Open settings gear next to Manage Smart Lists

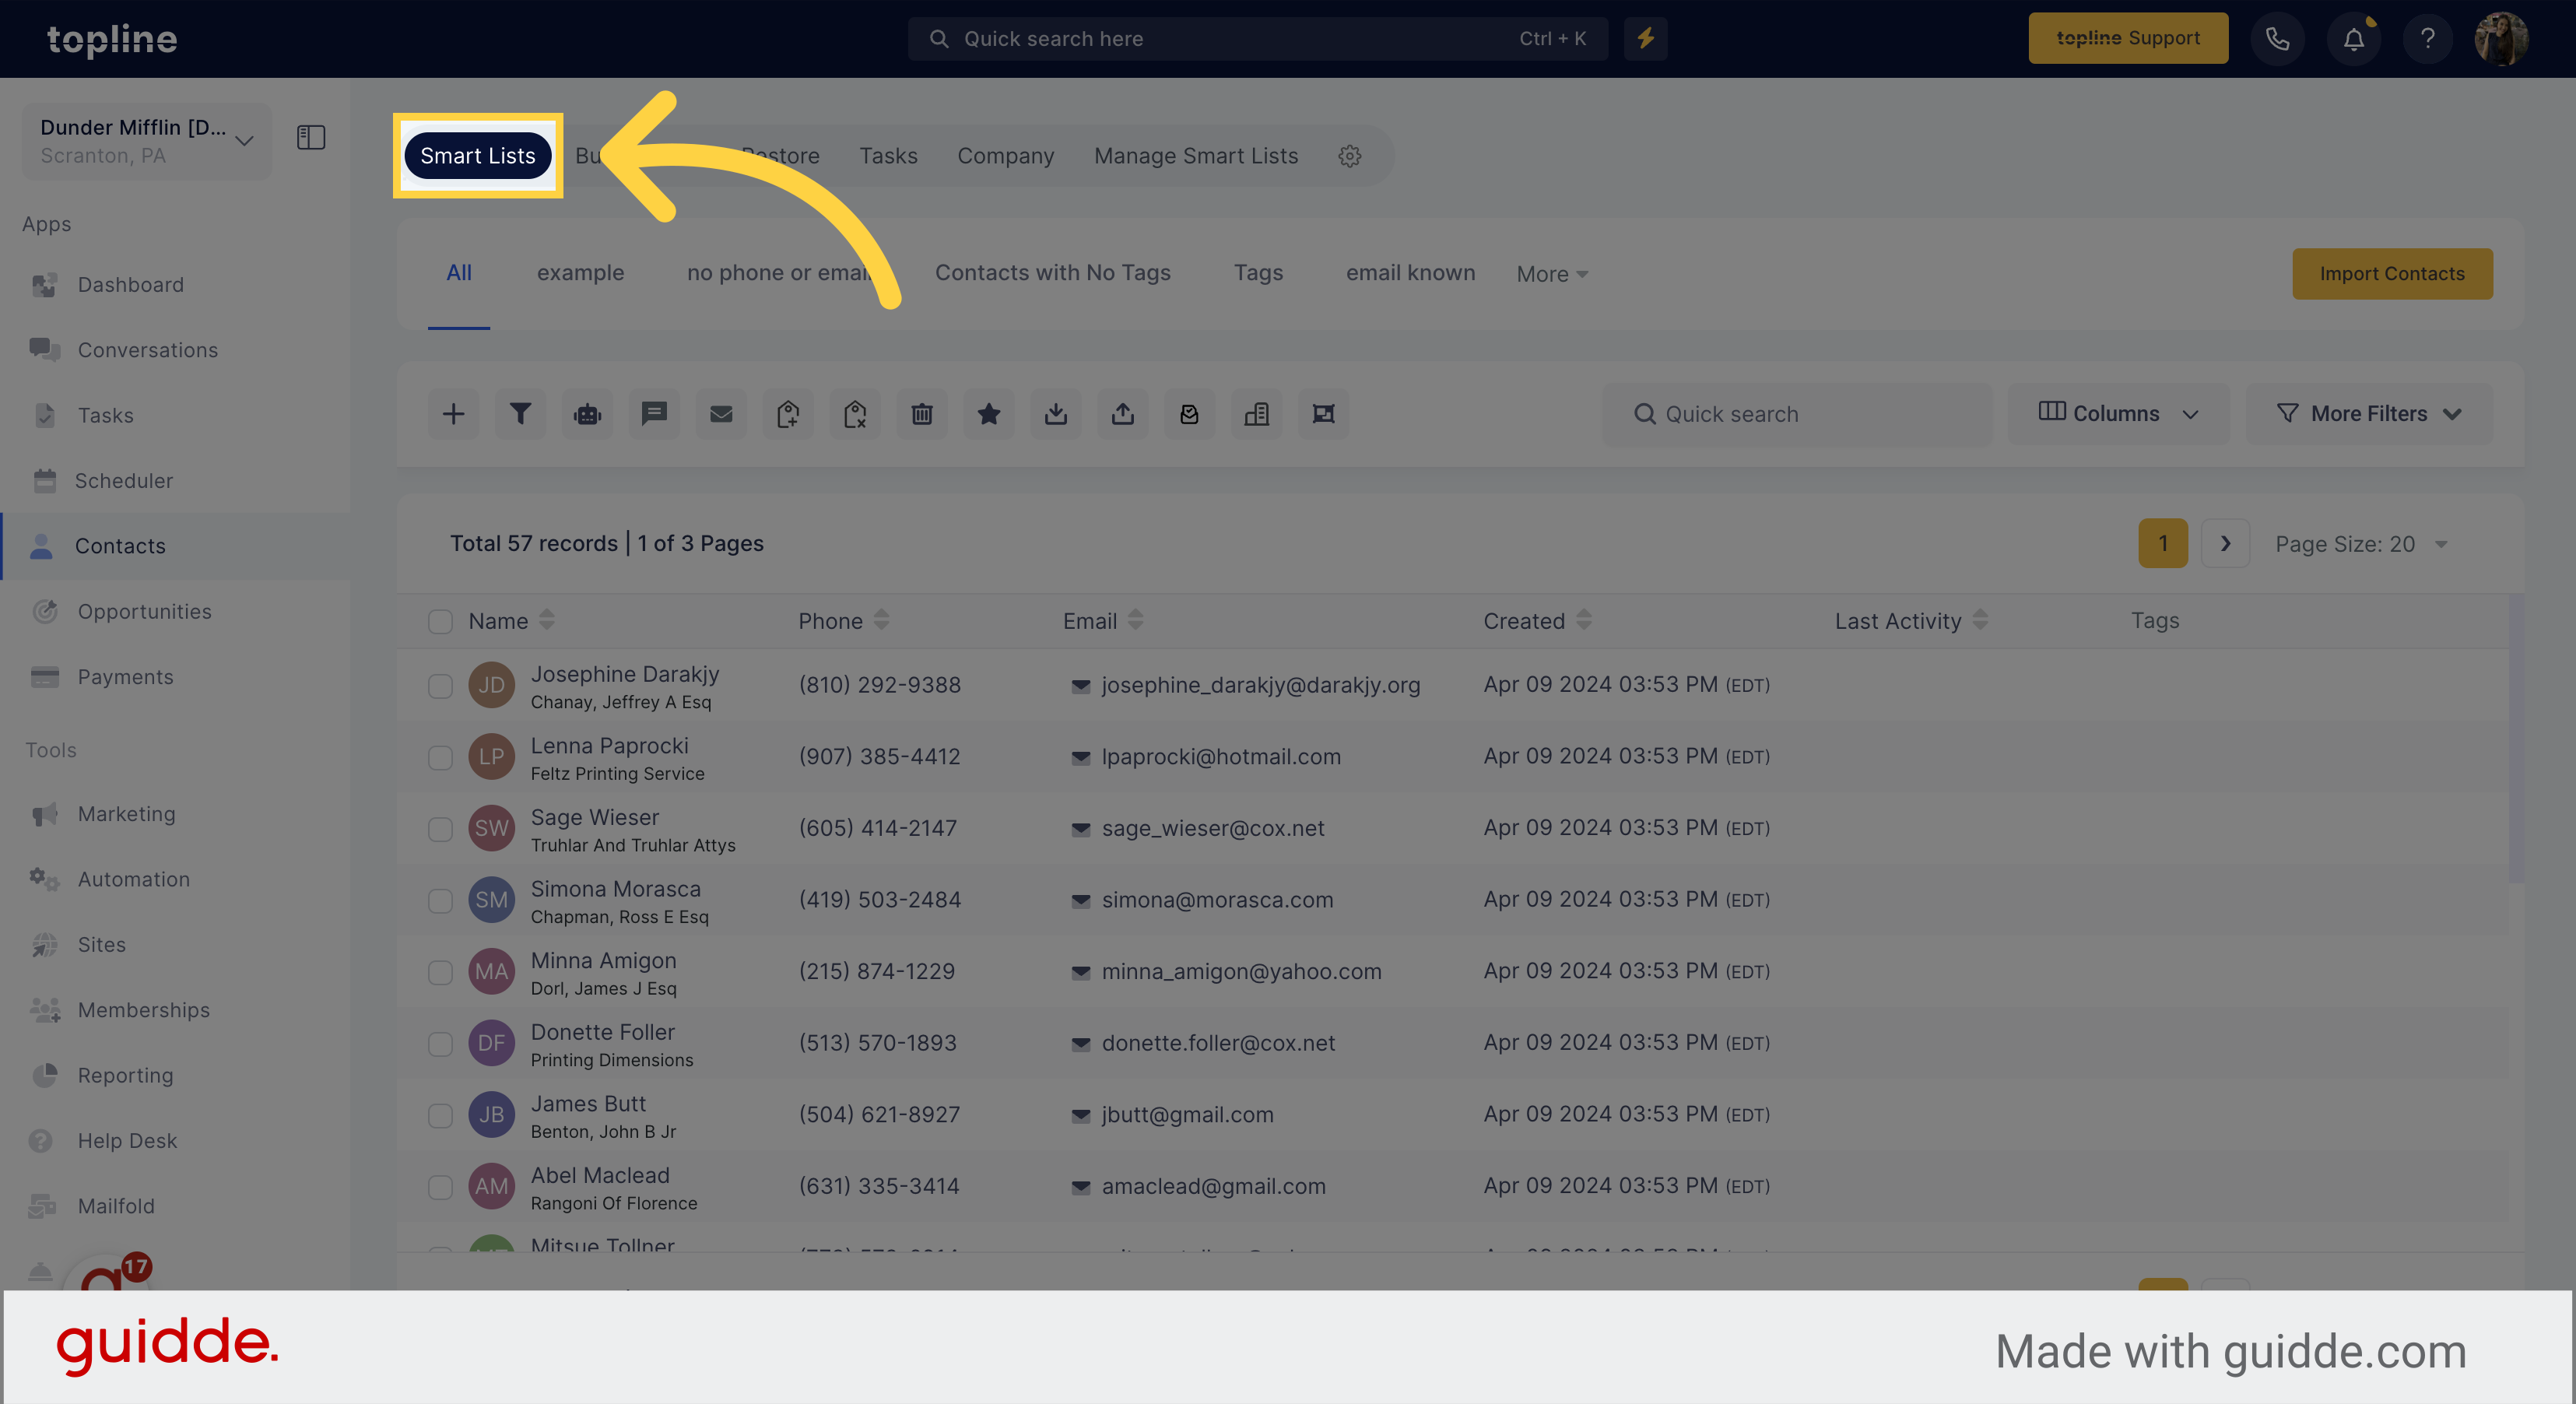tap(1350, 156)
